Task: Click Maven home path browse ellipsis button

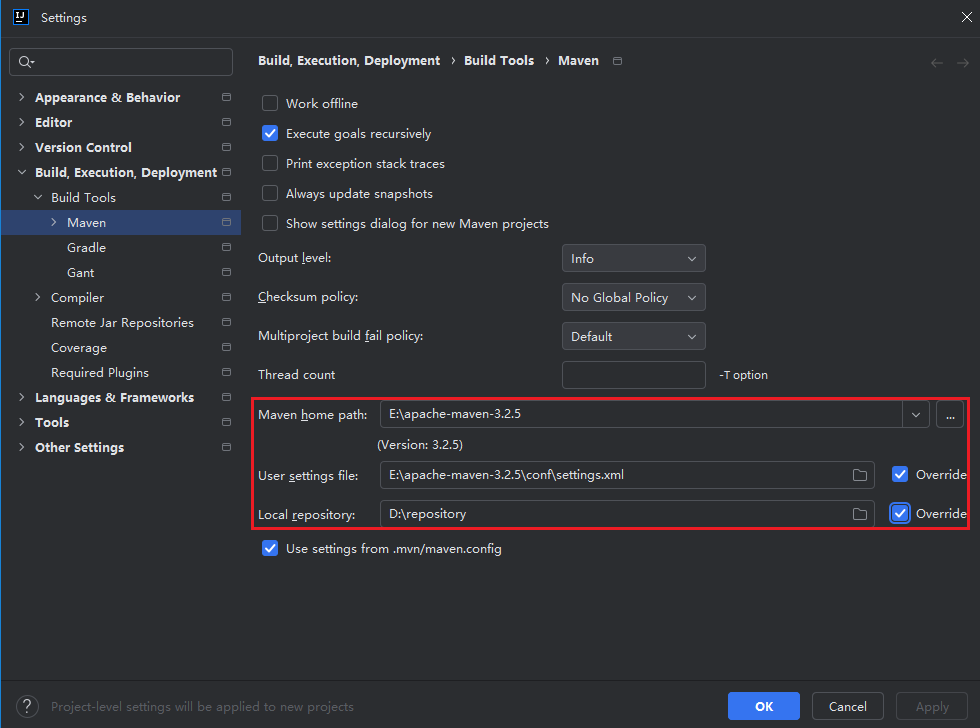Action: (950, 414)
